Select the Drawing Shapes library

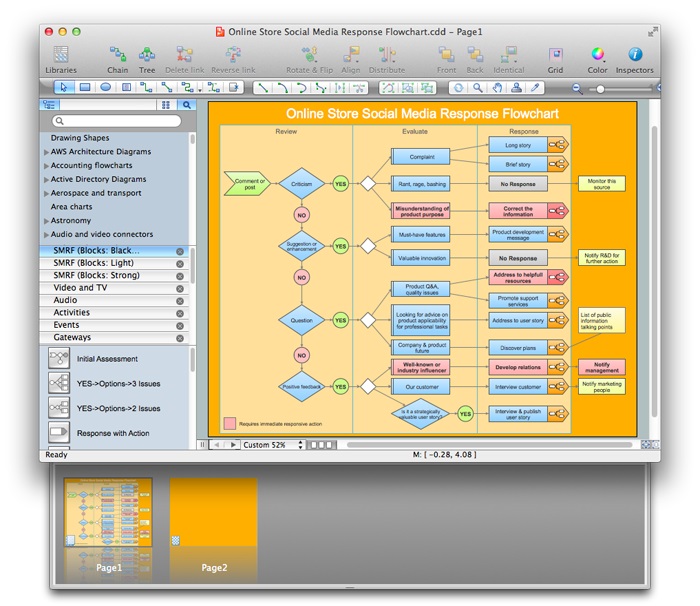(x=80, y=138)
